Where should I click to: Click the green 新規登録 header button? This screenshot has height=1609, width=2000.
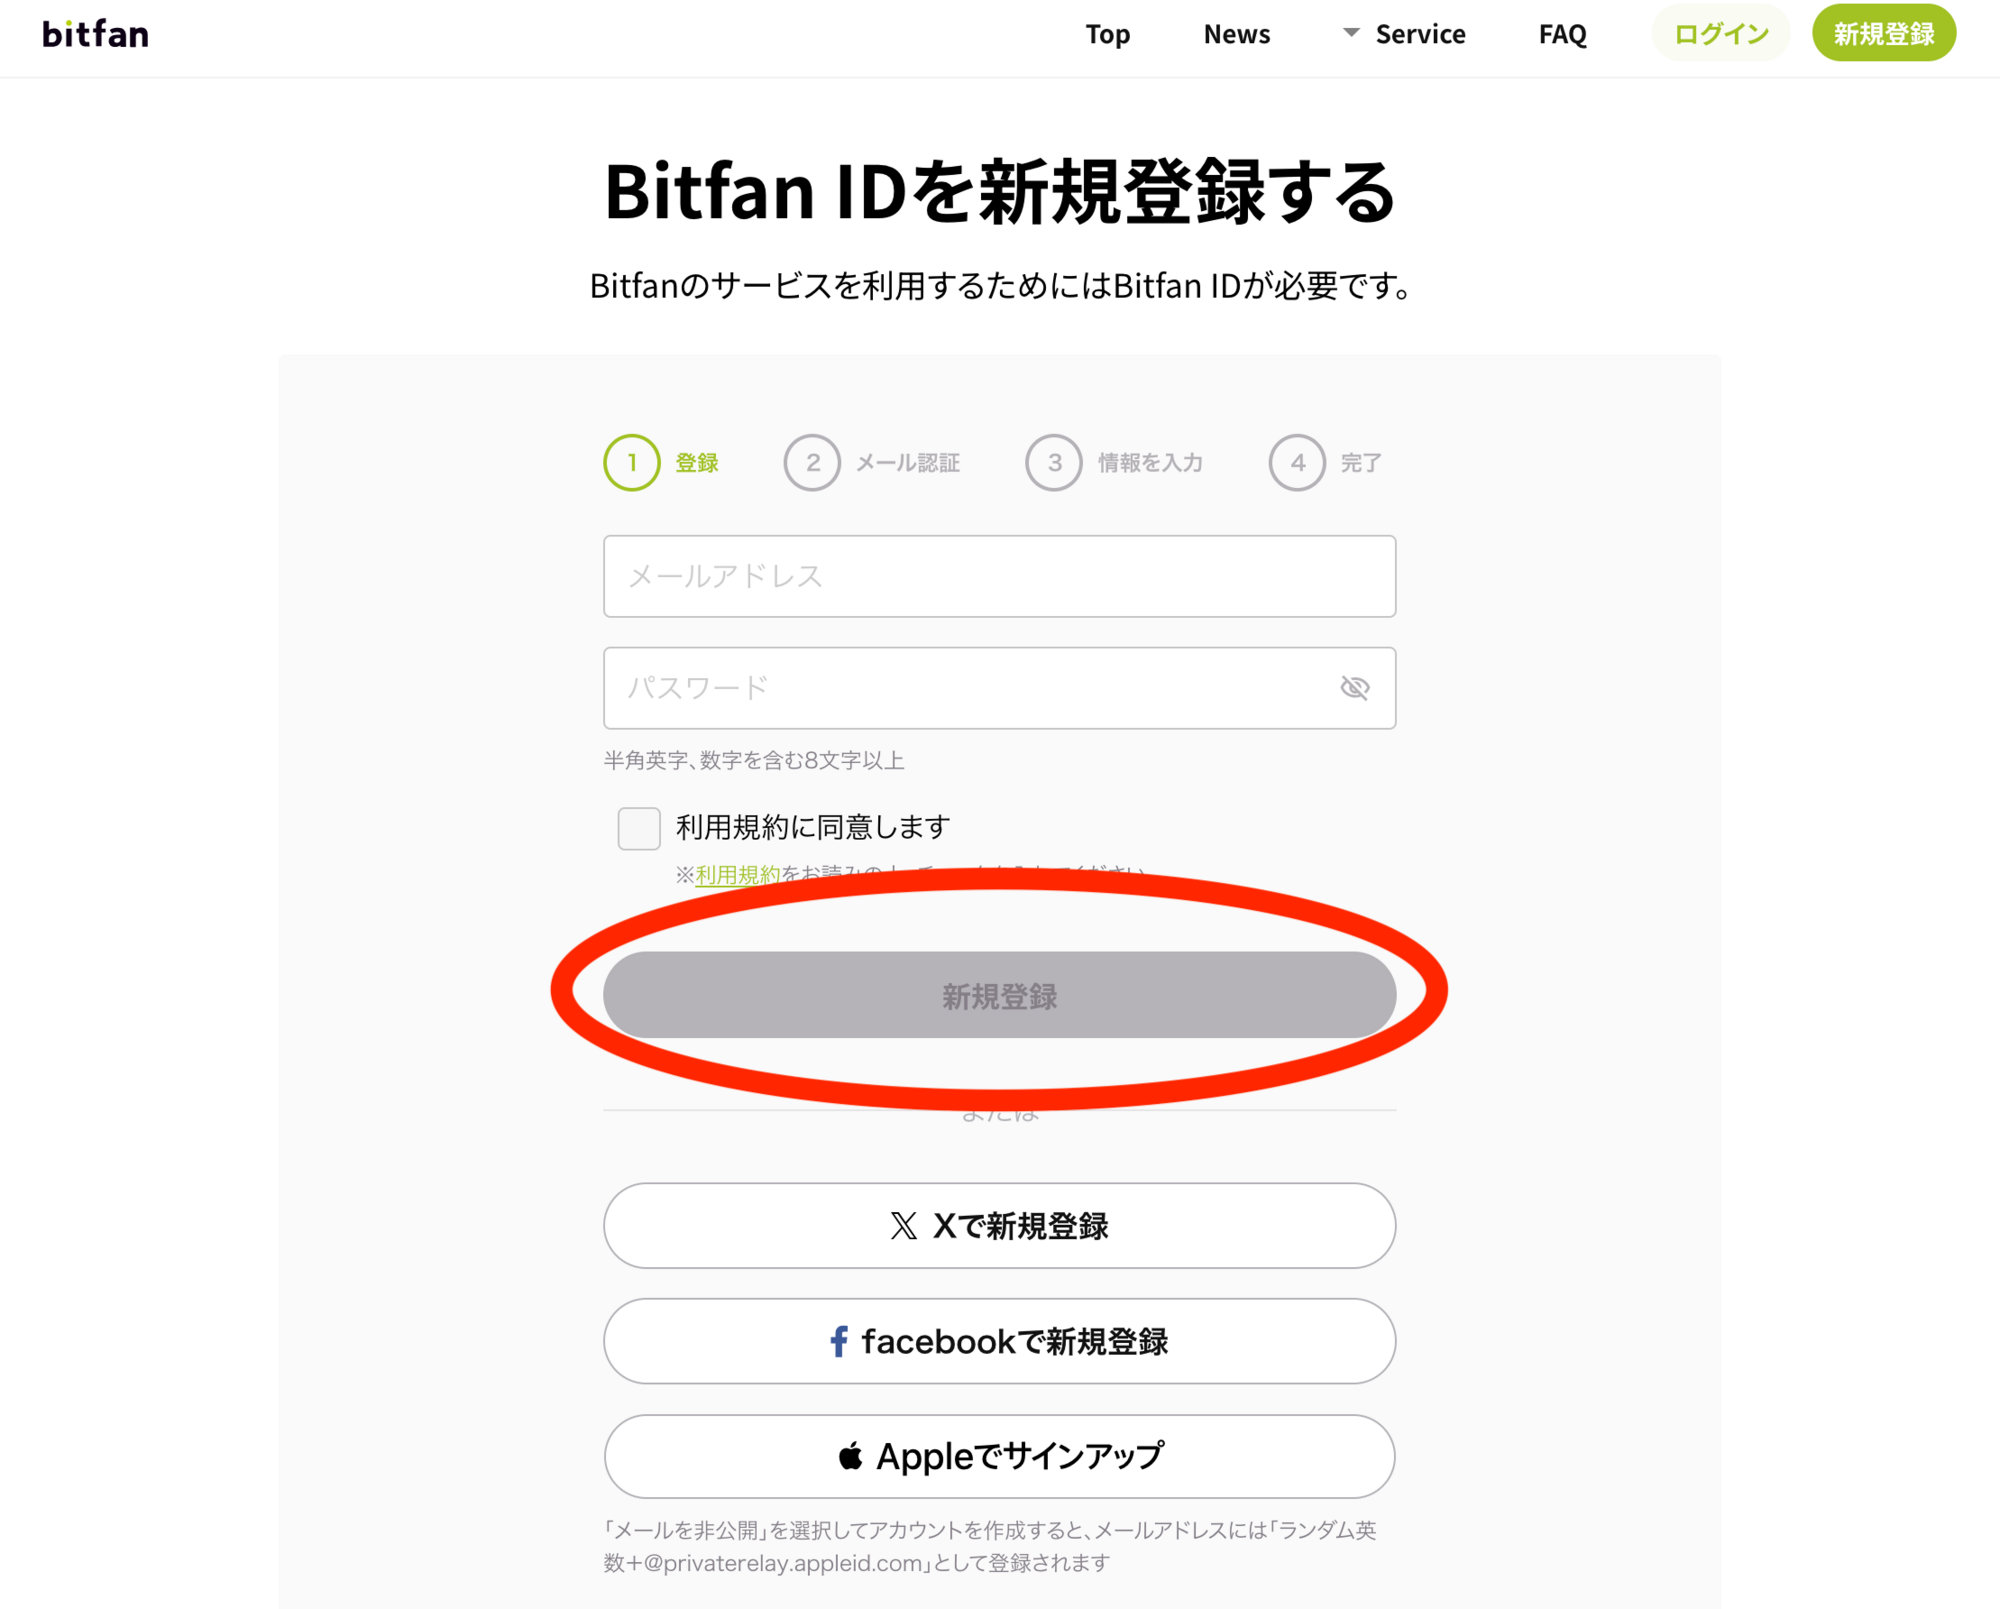1883,35
